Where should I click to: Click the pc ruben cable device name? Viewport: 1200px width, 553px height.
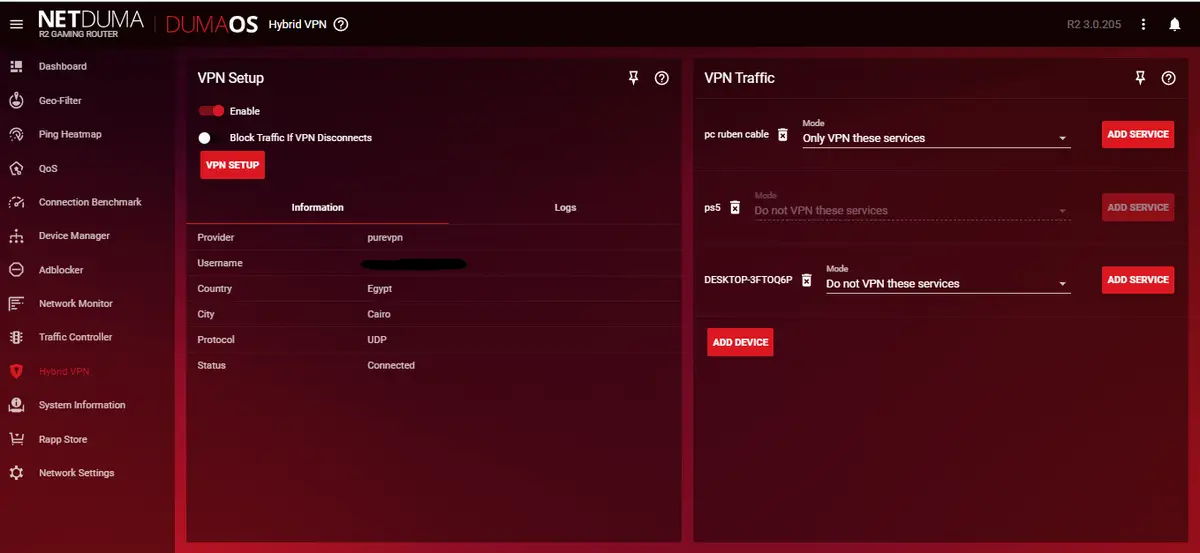pos(737,134)
